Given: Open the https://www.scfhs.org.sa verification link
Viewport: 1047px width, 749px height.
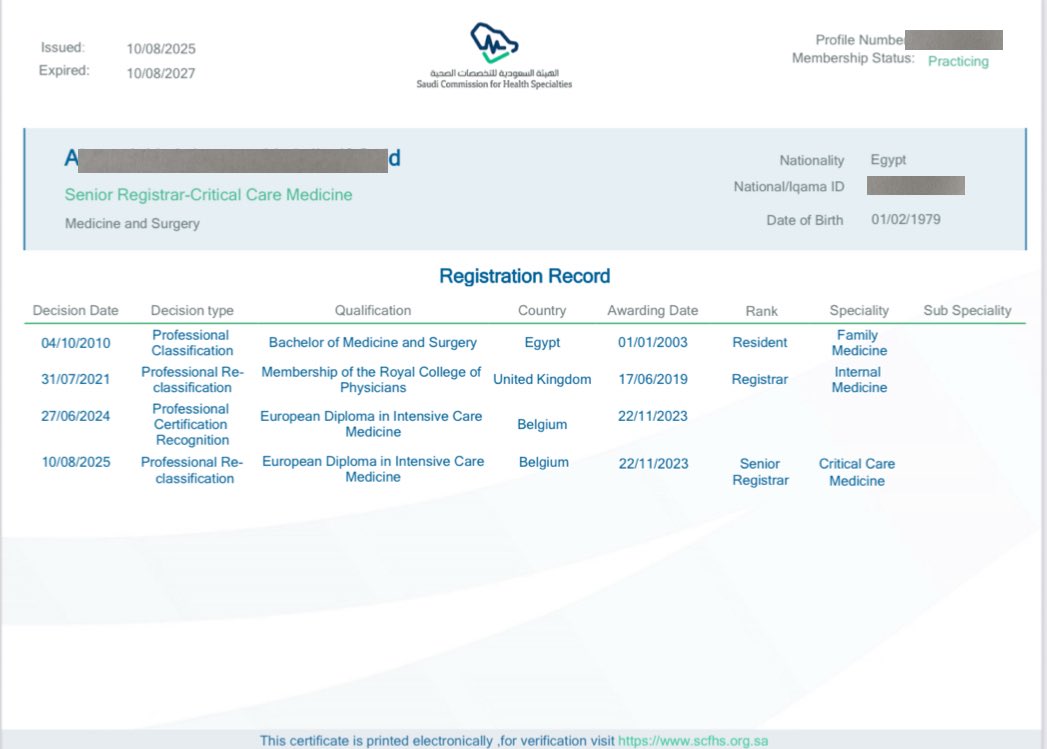Looking at the screenshot, I should point(692,741).
